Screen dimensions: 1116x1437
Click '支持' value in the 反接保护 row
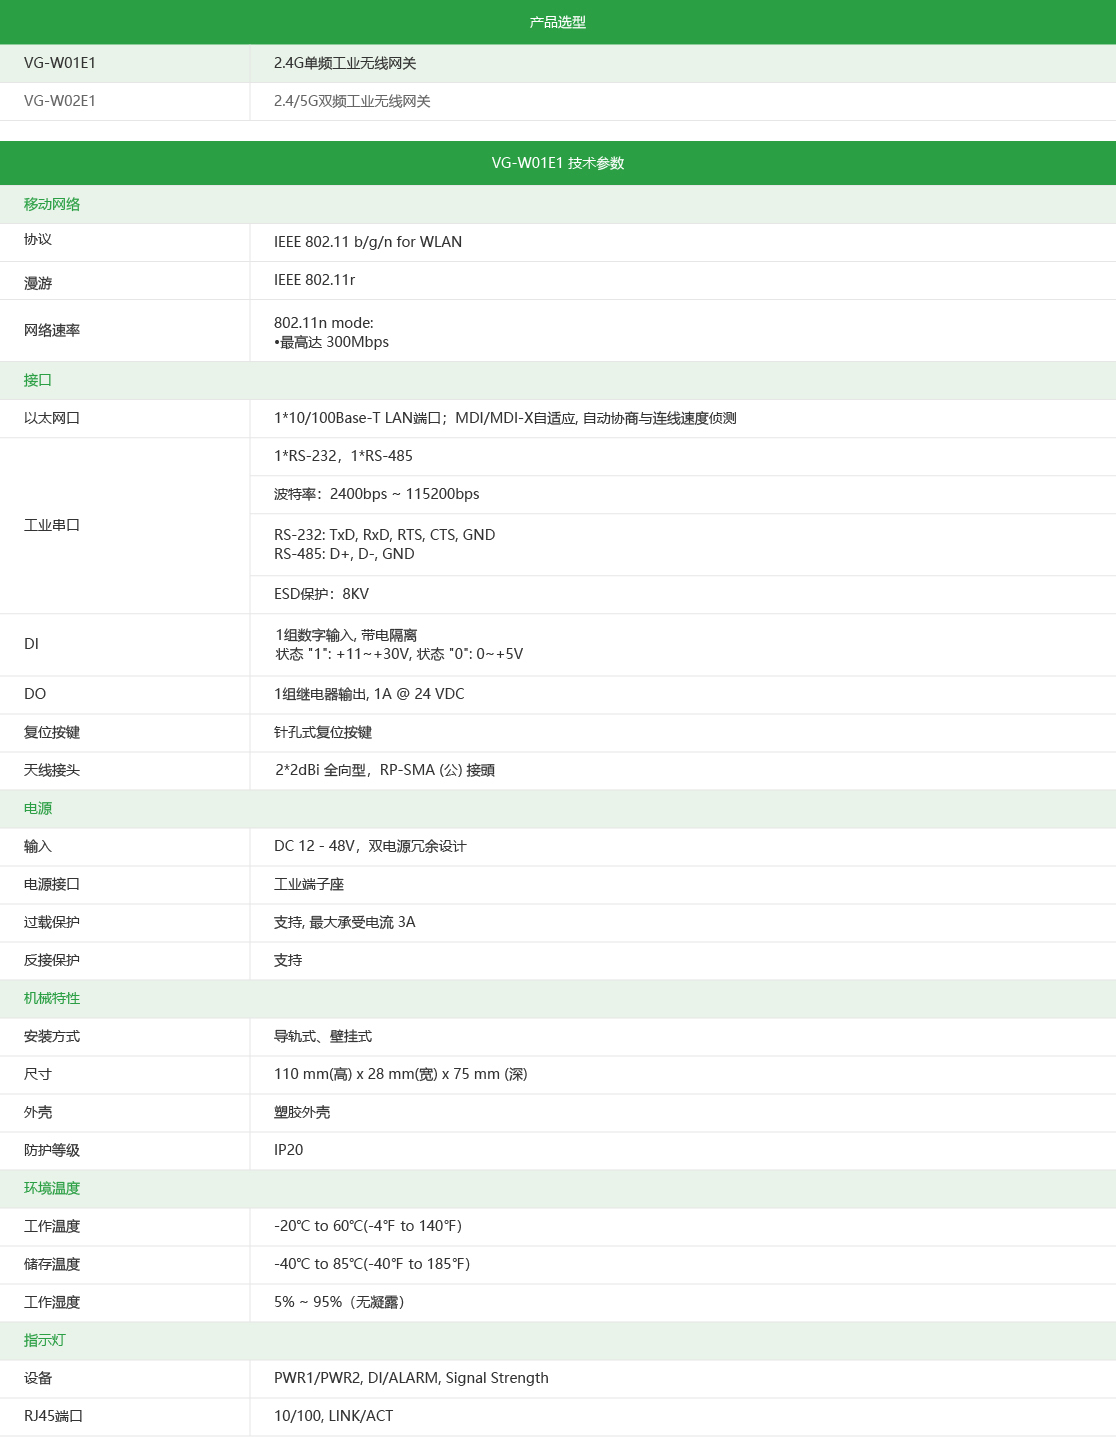[288, 960]
